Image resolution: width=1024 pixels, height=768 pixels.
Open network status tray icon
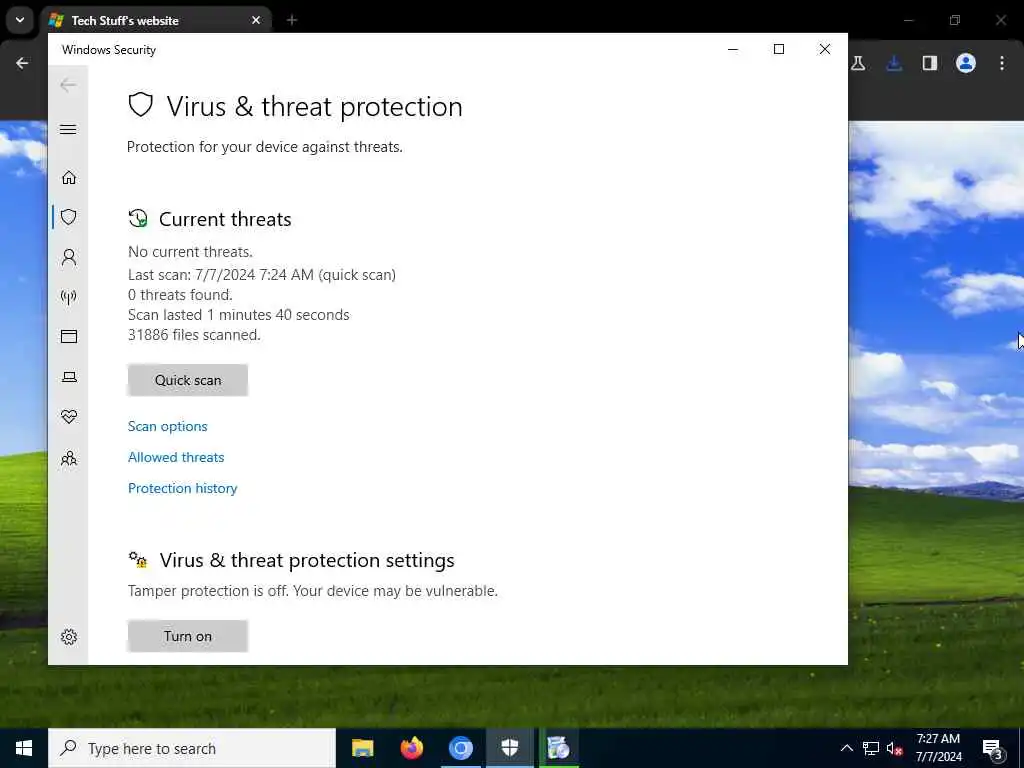click(871, 748)
